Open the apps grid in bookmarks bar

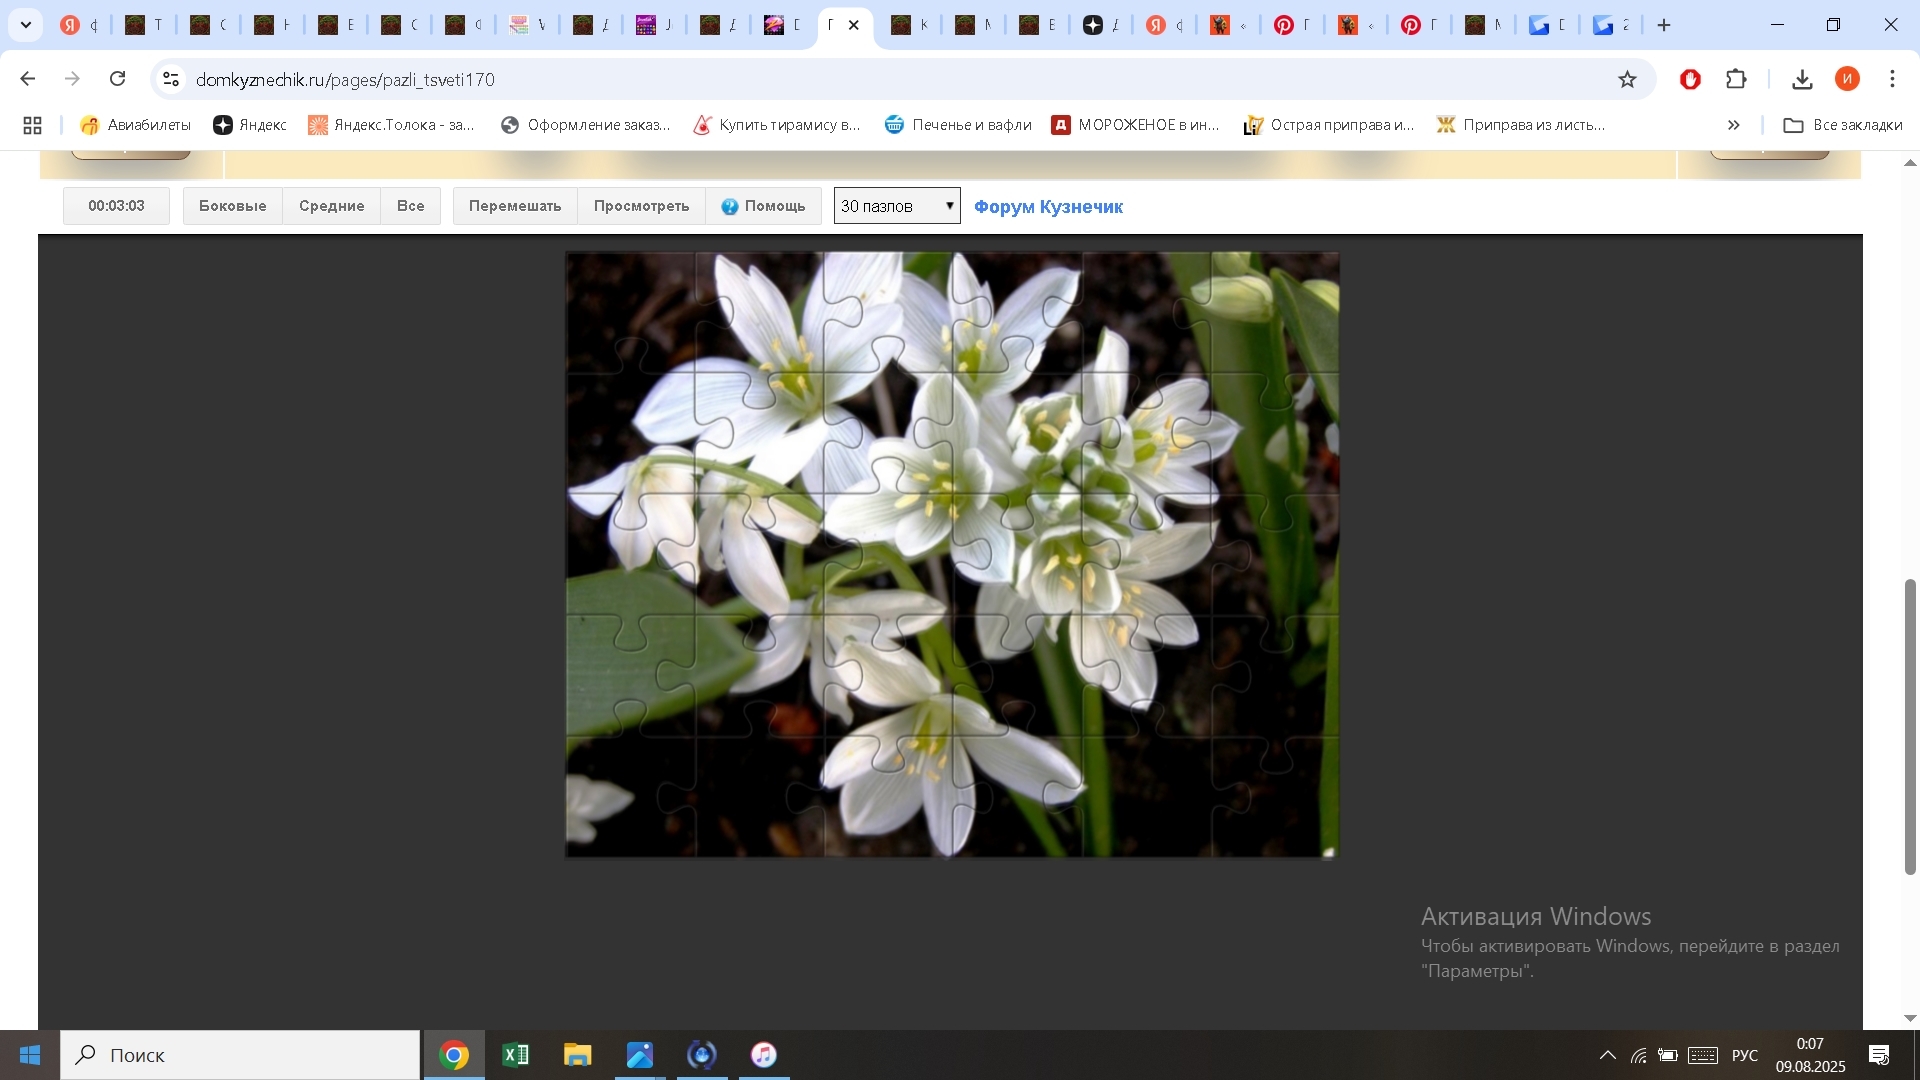[x=32, y=125]
